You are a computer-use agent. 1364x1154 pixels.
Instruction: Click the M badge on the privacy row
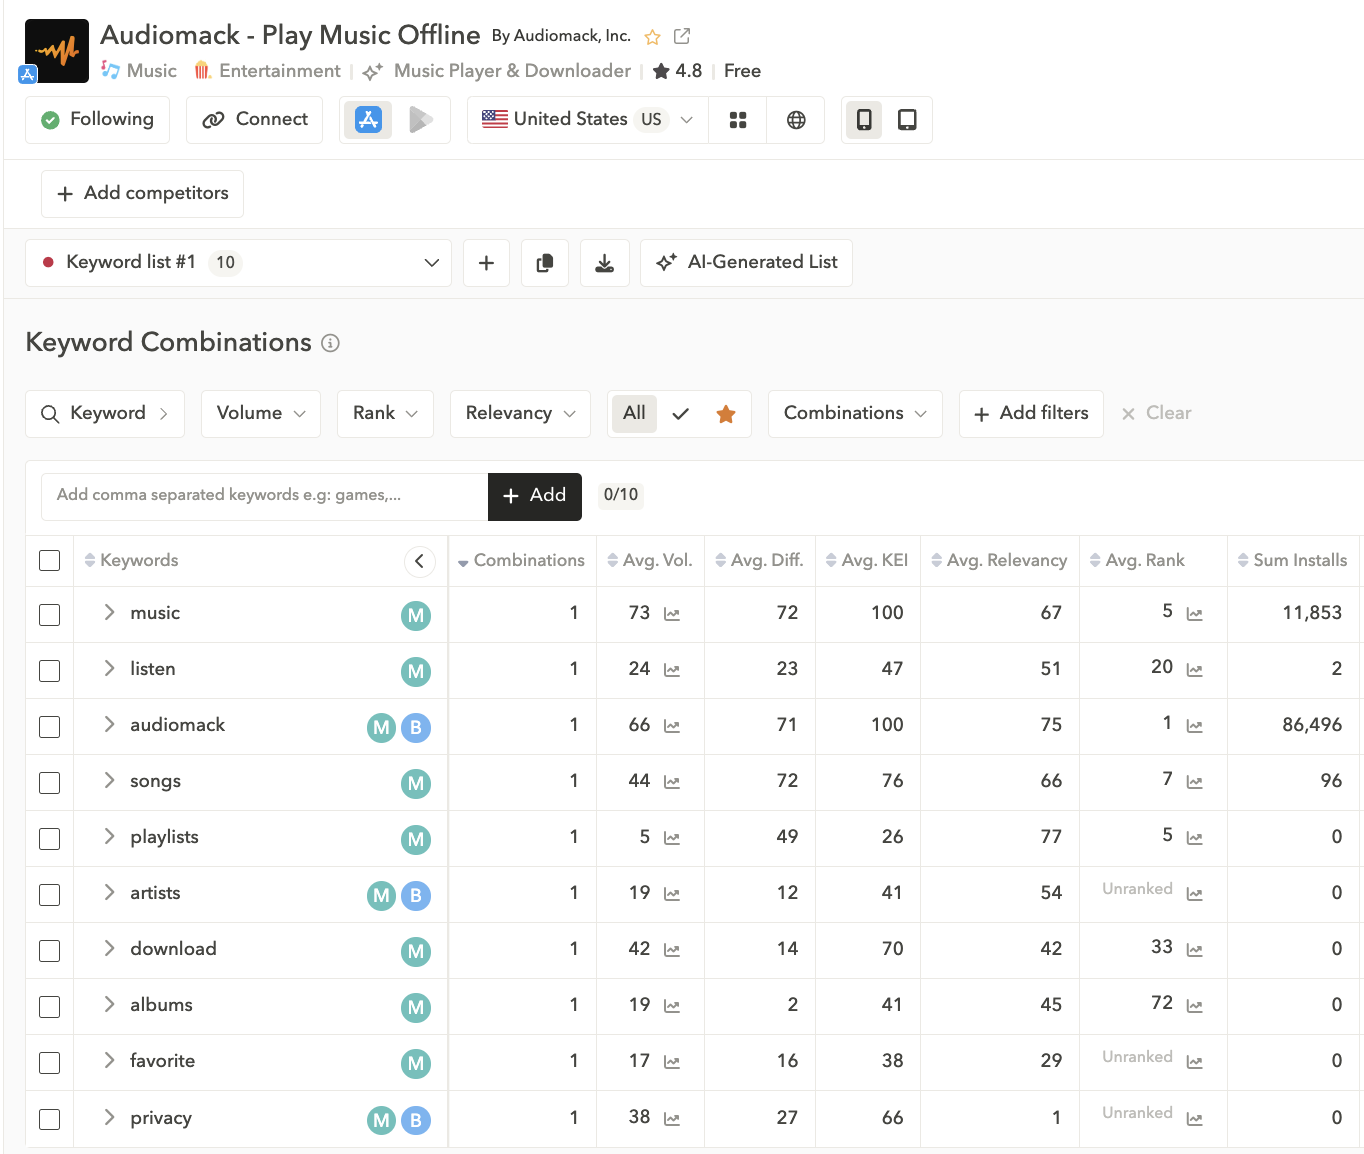381,1121
